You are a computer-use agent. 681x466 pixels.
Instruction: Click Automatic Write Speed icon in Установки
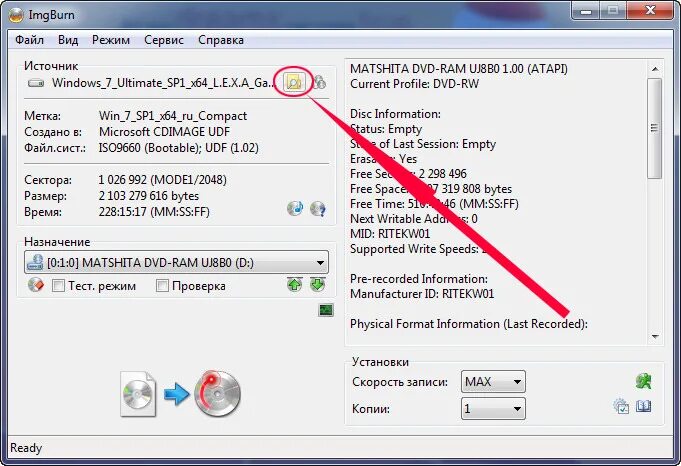coord(643,381)
